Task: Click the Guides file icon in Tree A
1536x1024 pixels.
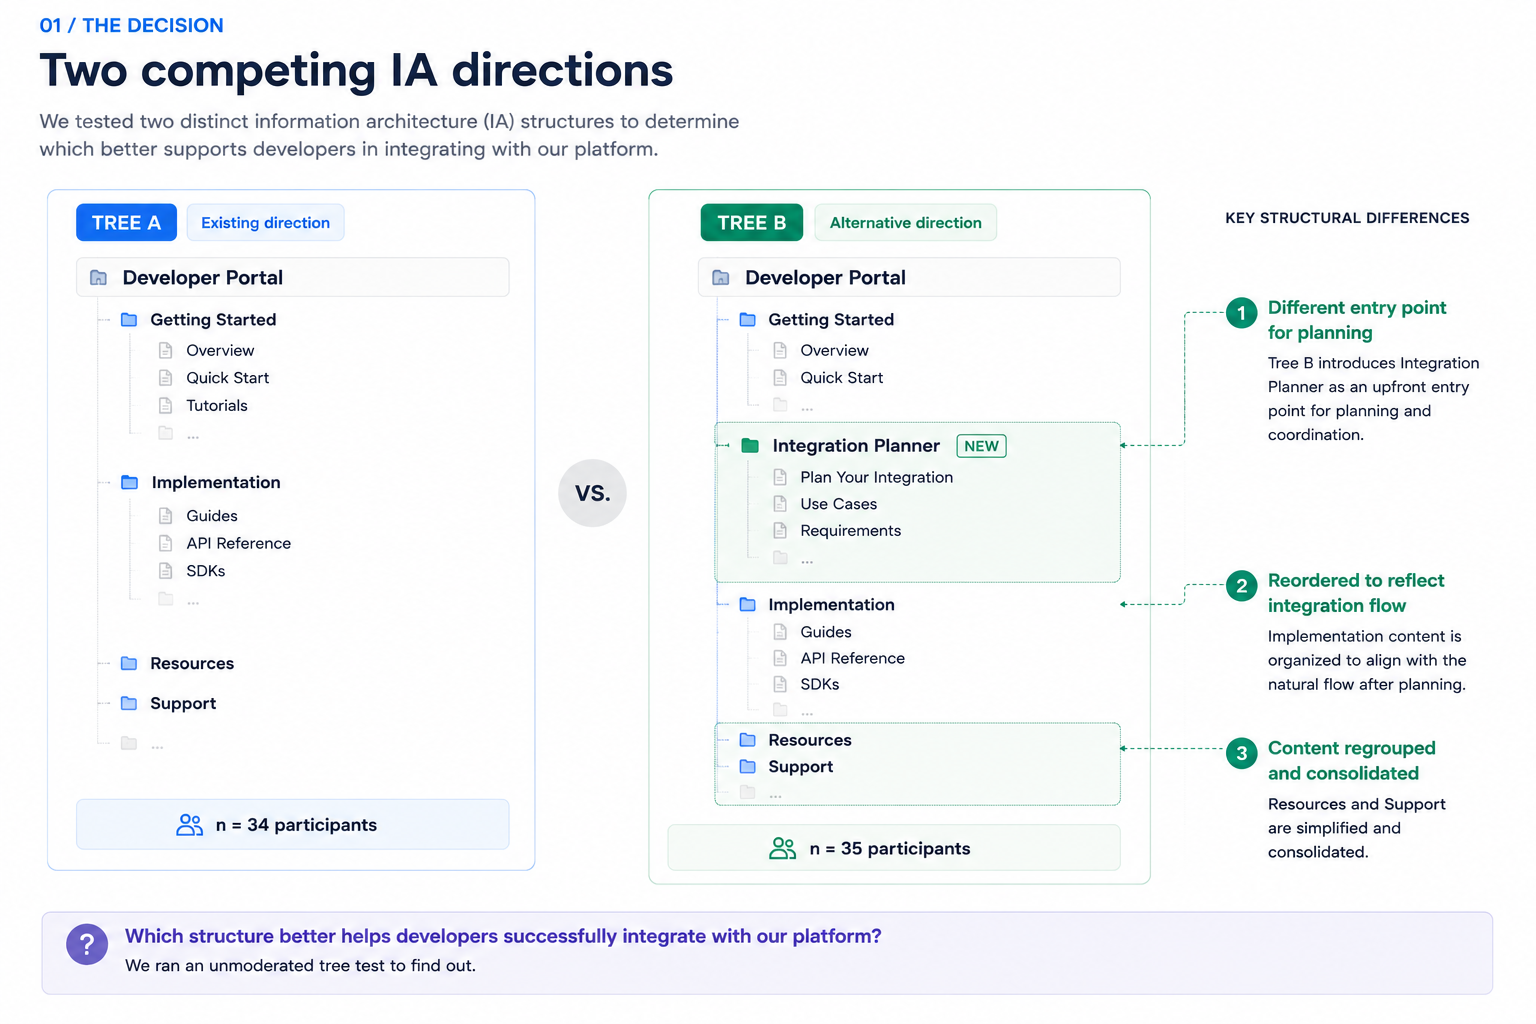Action: point(166,516)
